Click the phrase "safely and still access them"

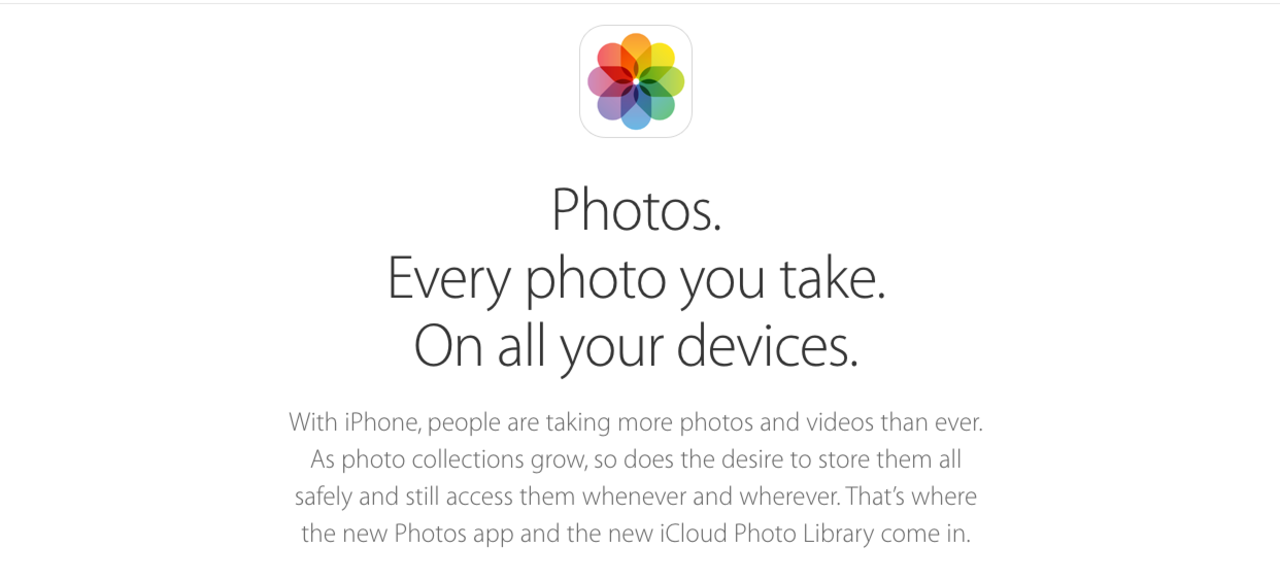click(435, 496)
